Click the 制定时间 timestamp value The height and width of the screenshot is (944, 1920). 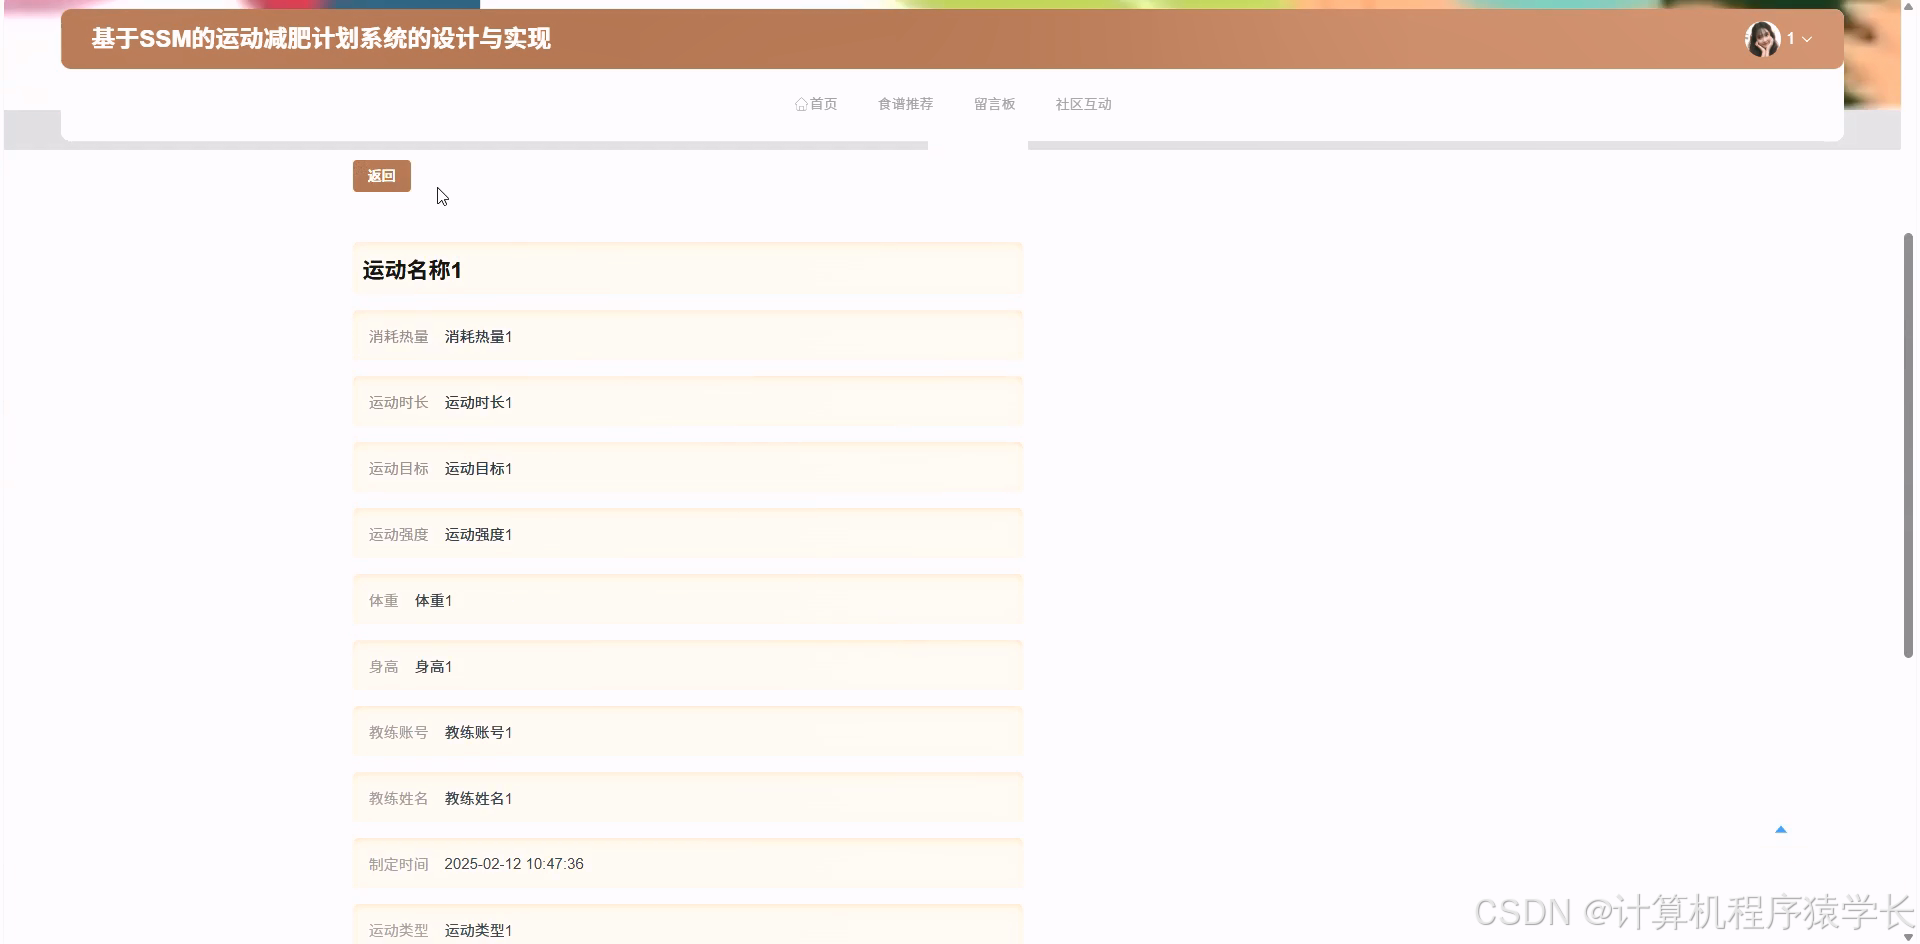click(x=514, y=863)
